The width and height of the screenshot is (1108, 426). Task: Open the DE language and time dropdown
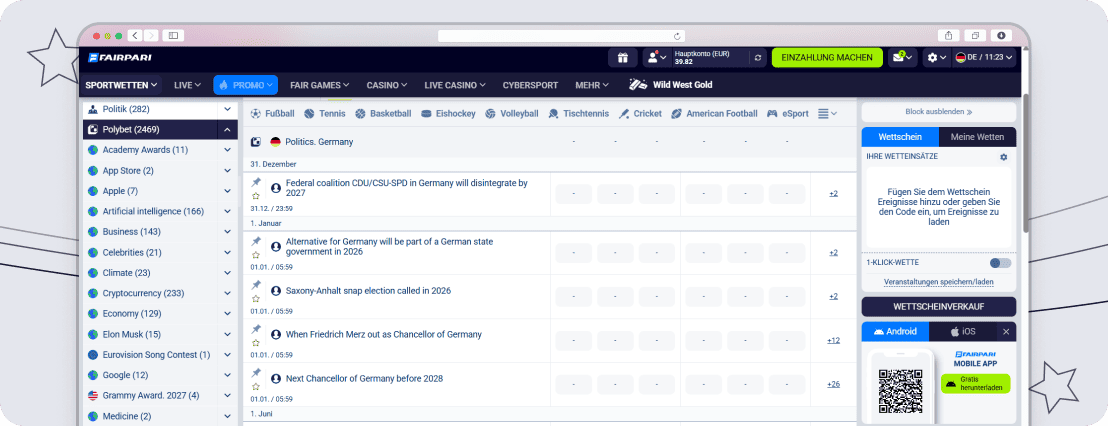[x=984, y=58]
